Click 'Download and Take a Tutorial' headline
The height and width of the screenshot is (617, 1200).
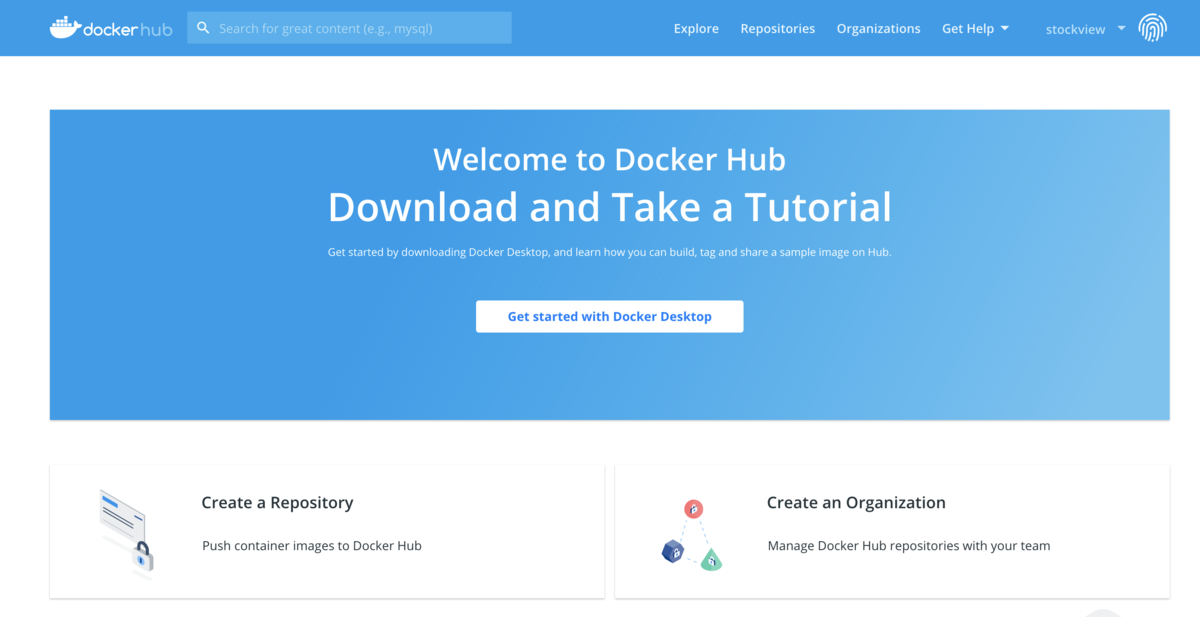(x=609, y=208)
